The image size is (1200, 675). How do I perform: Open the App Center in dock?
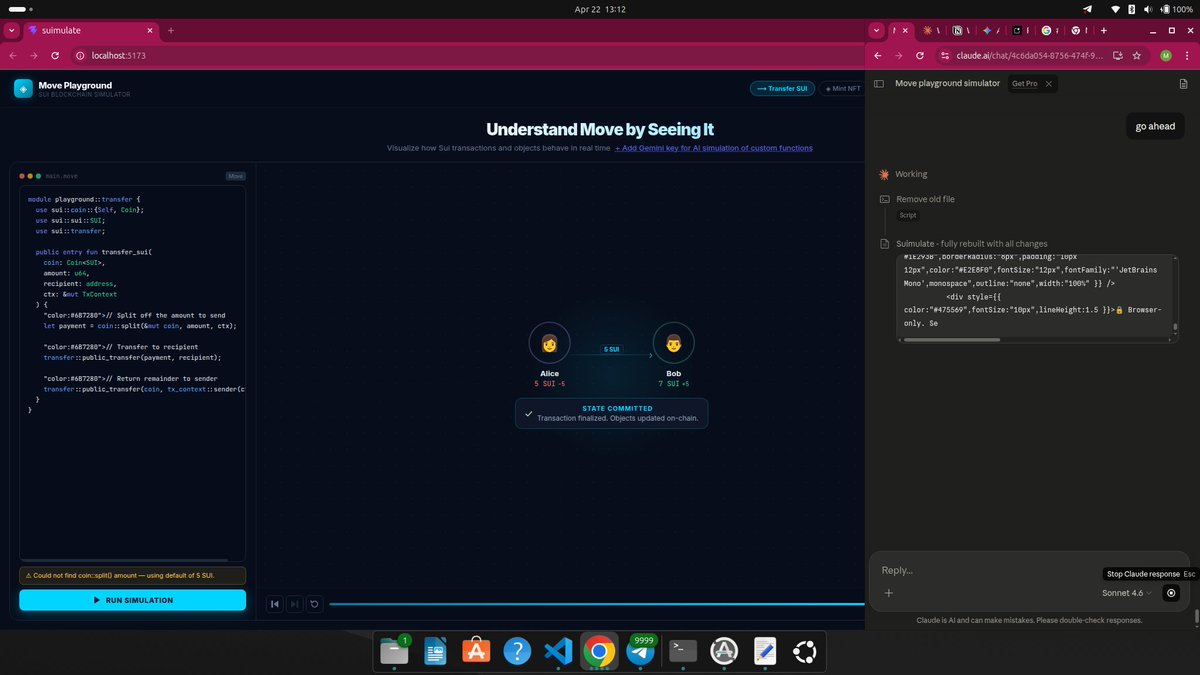[x=476, y=652]
